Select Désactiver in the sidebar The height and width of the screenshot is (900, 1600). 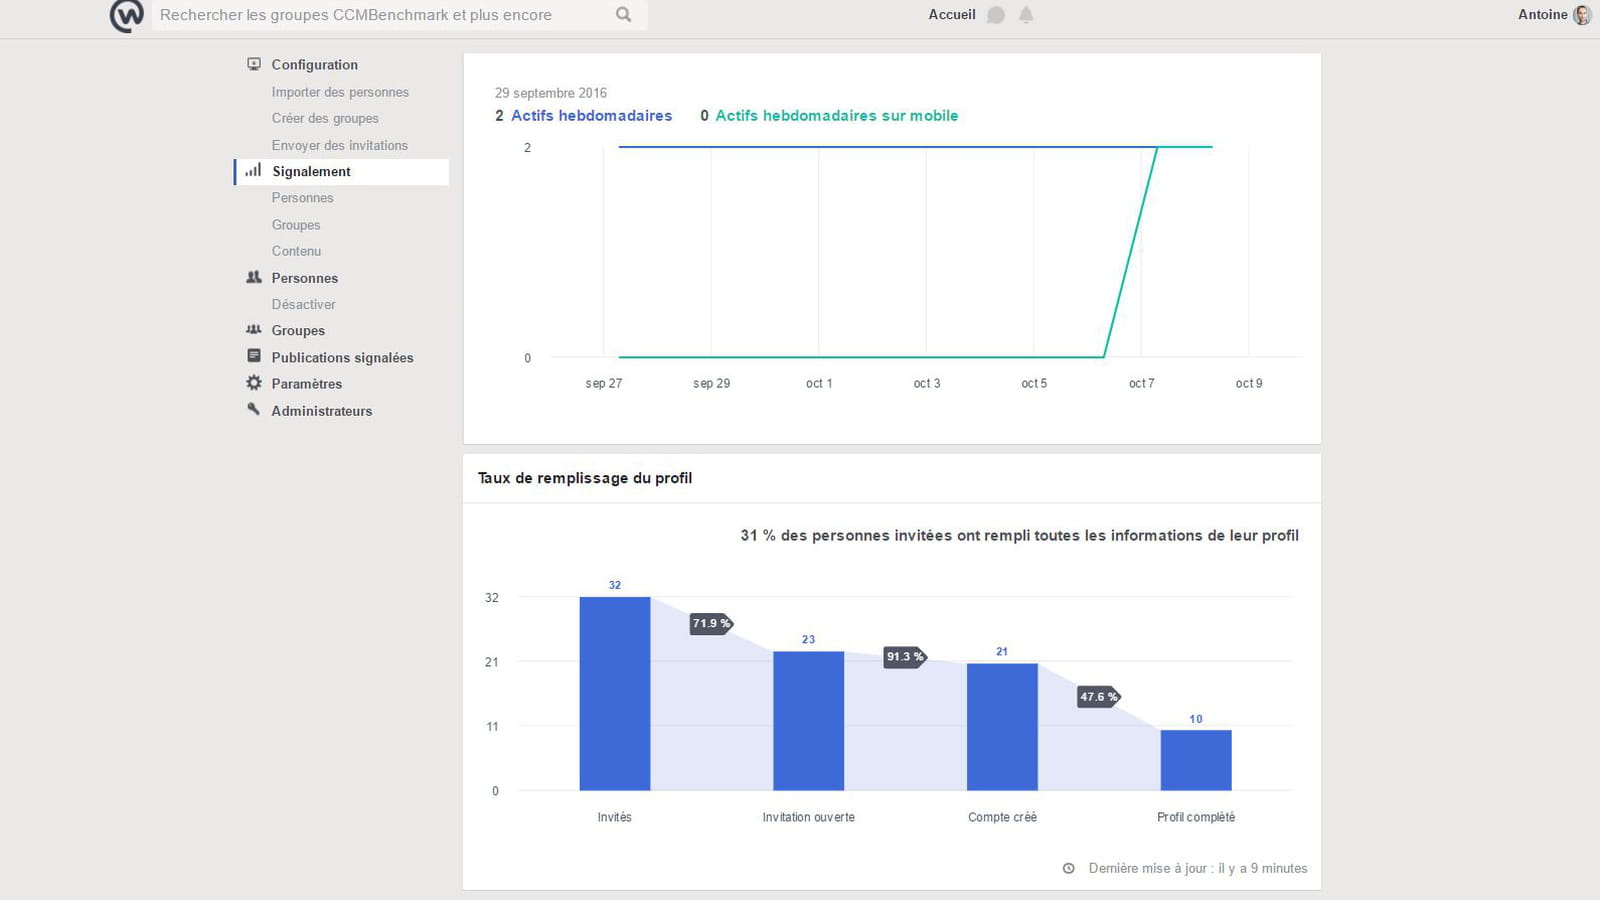[303, 304]
